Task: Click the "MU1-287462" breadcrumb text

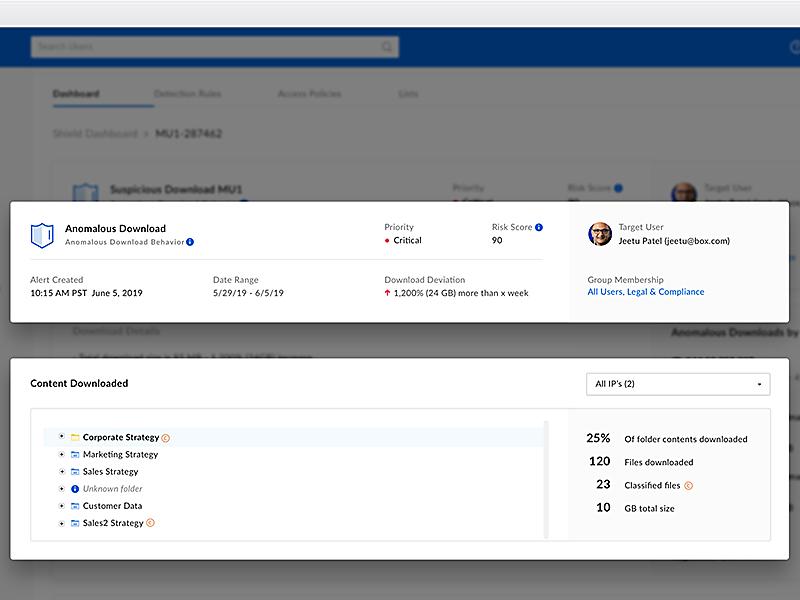Action: coord(188,134)
